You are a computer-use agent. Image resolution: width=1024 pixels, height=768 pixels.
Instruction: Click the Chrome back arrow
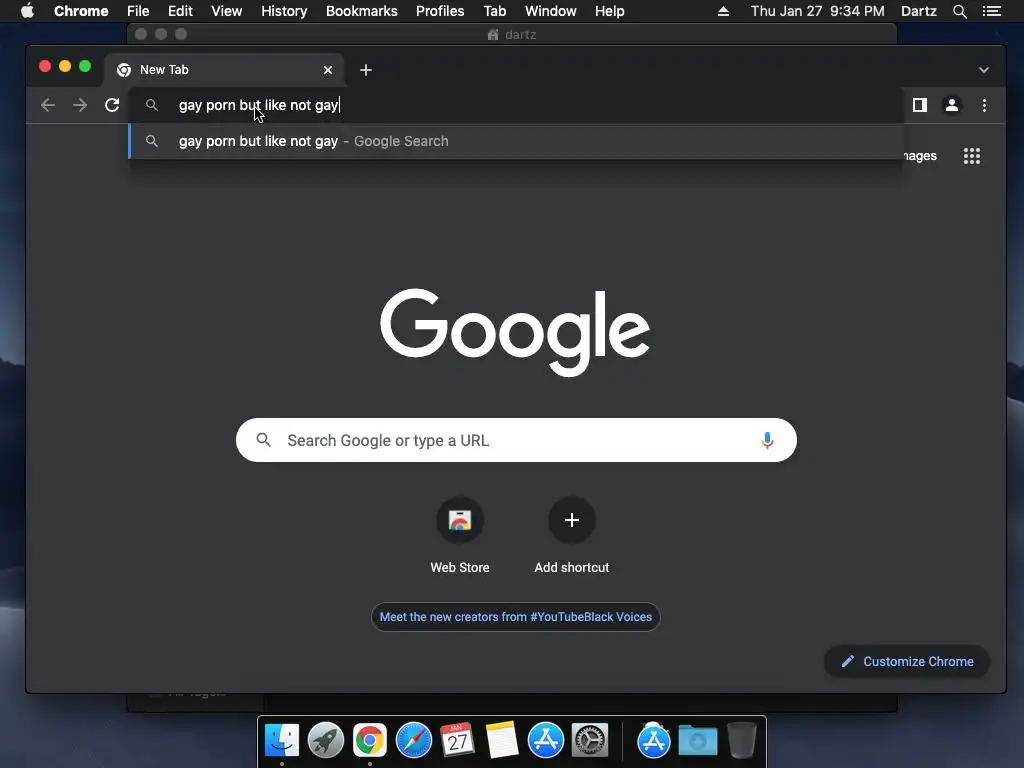(48, 105)
